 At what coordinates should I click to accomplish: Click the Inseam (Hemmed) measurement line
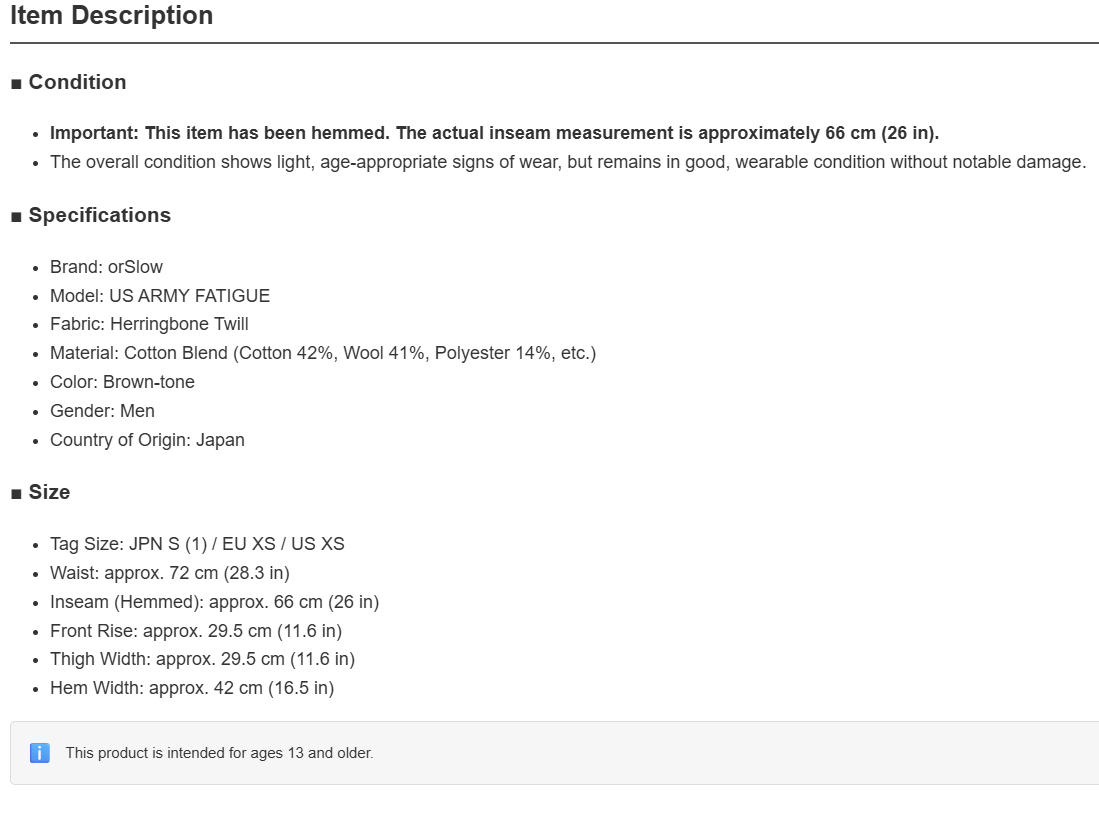tap(214, 602)
